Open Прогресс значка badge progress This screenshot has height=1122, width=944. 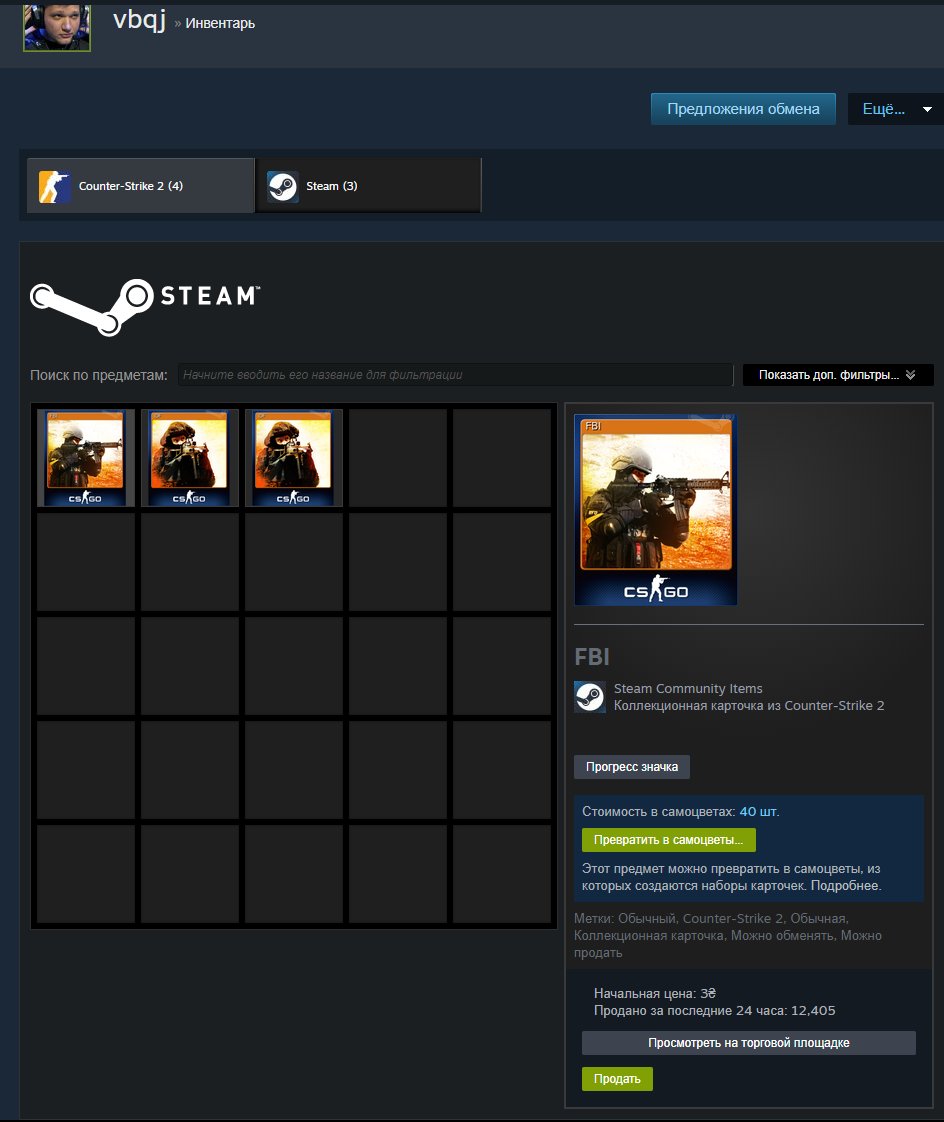click(632, 767)
